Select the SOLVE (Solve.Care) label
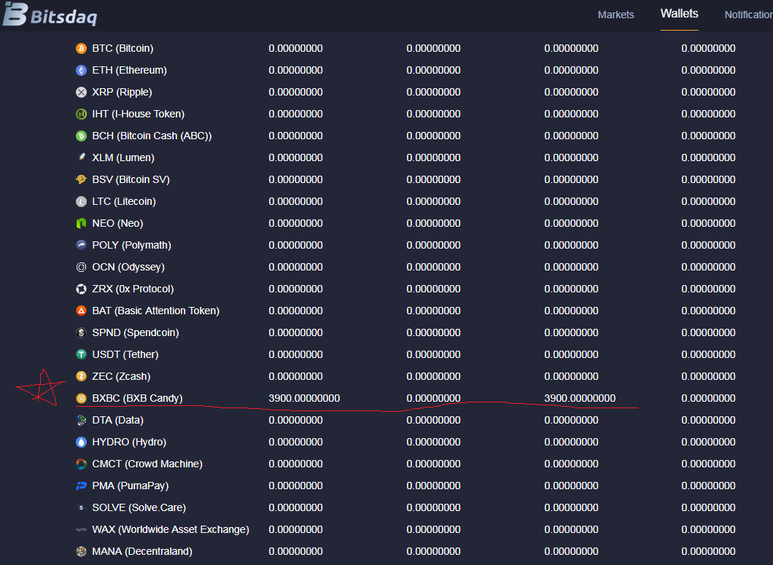Viewport: 773px width, 565px height. click(x=139, y=508)
